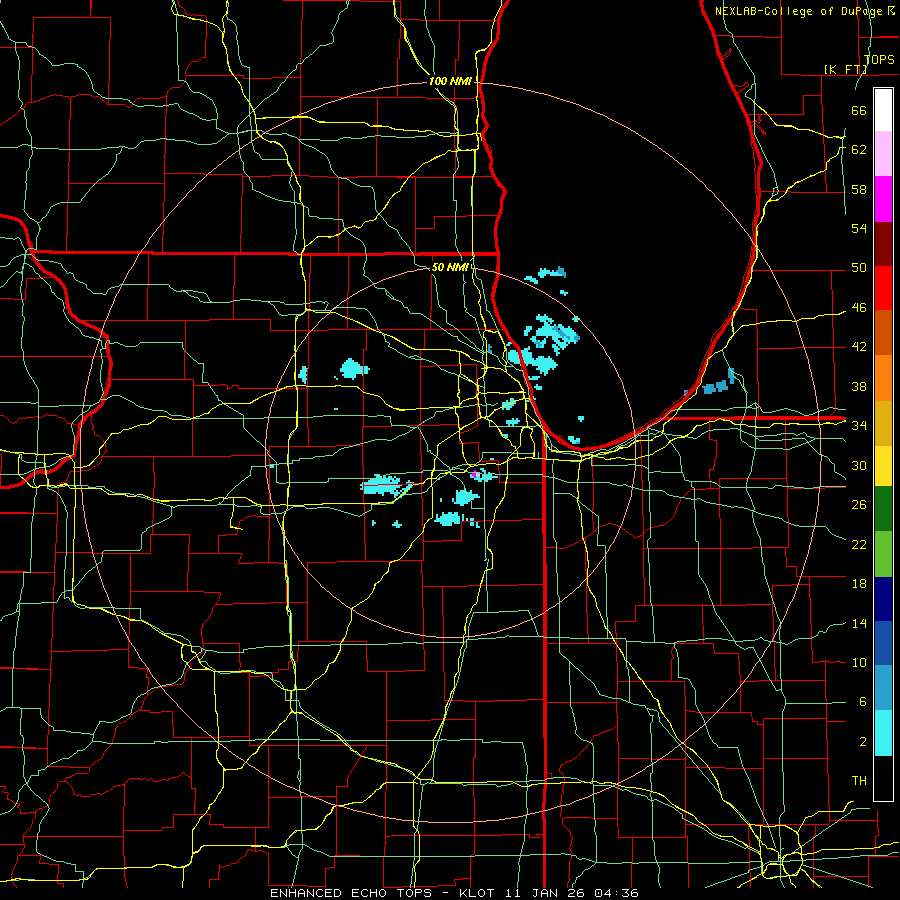Screen dimensions: 900x900
Task: Click the '14' legend value label
Action: (859, 623)
